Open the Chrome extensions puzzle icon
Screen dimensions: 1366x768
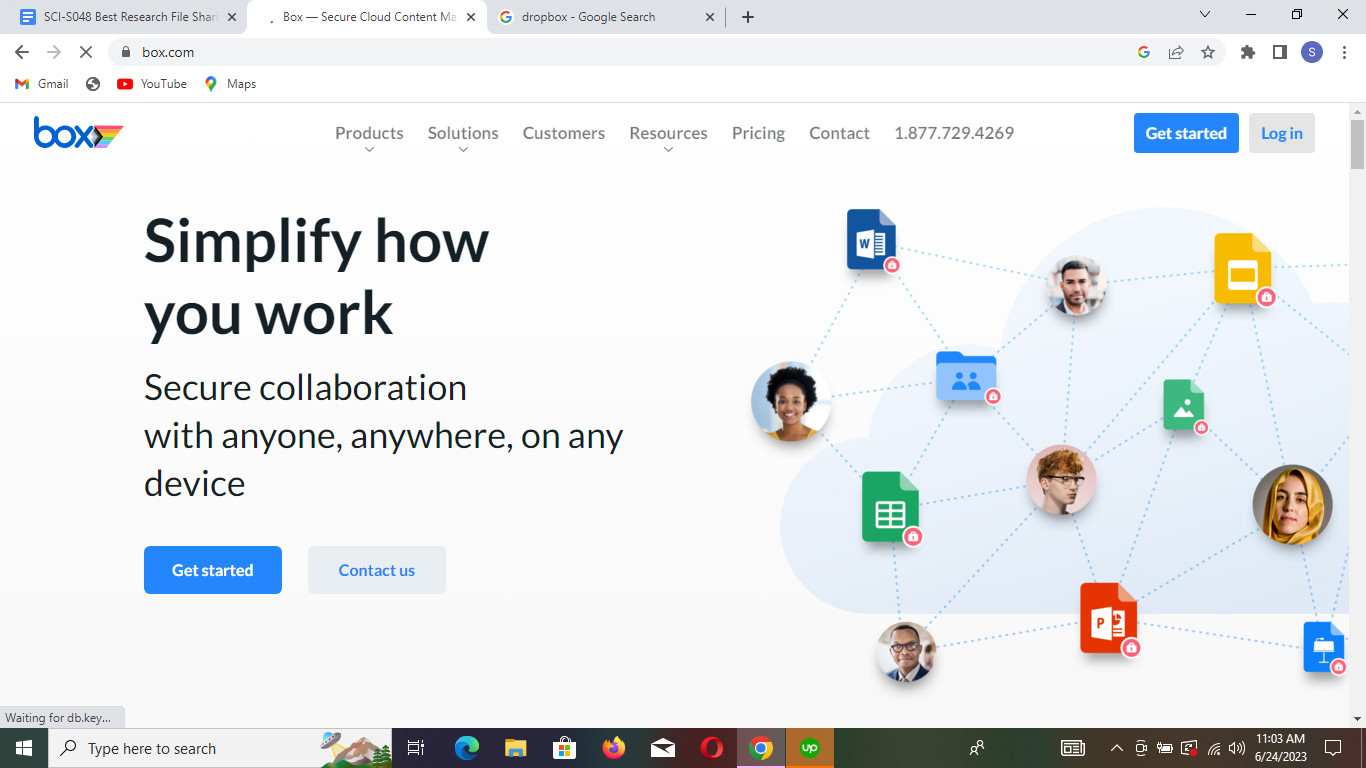point(1247,52)
